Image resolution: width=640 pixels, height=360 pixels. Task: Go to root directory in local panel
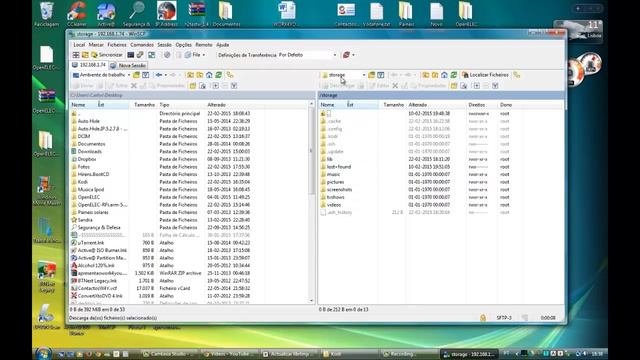click(200, 75)
